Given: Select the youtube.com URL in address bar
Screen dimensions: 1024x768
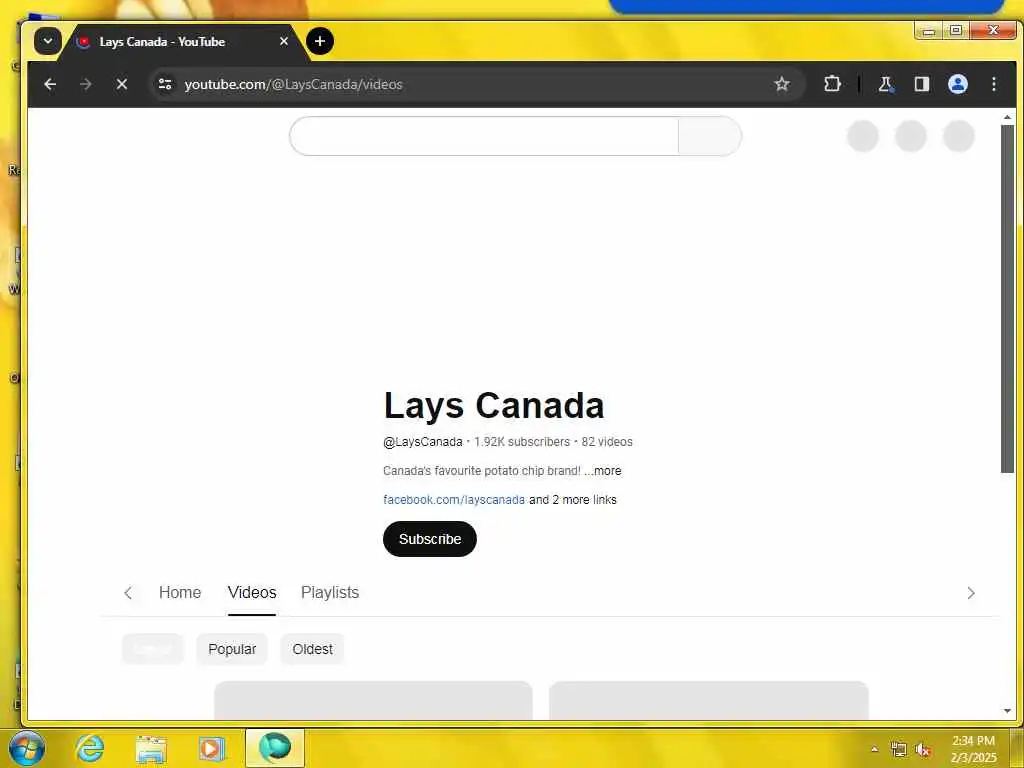Looking at the screenshot, I should coord(293,84).
